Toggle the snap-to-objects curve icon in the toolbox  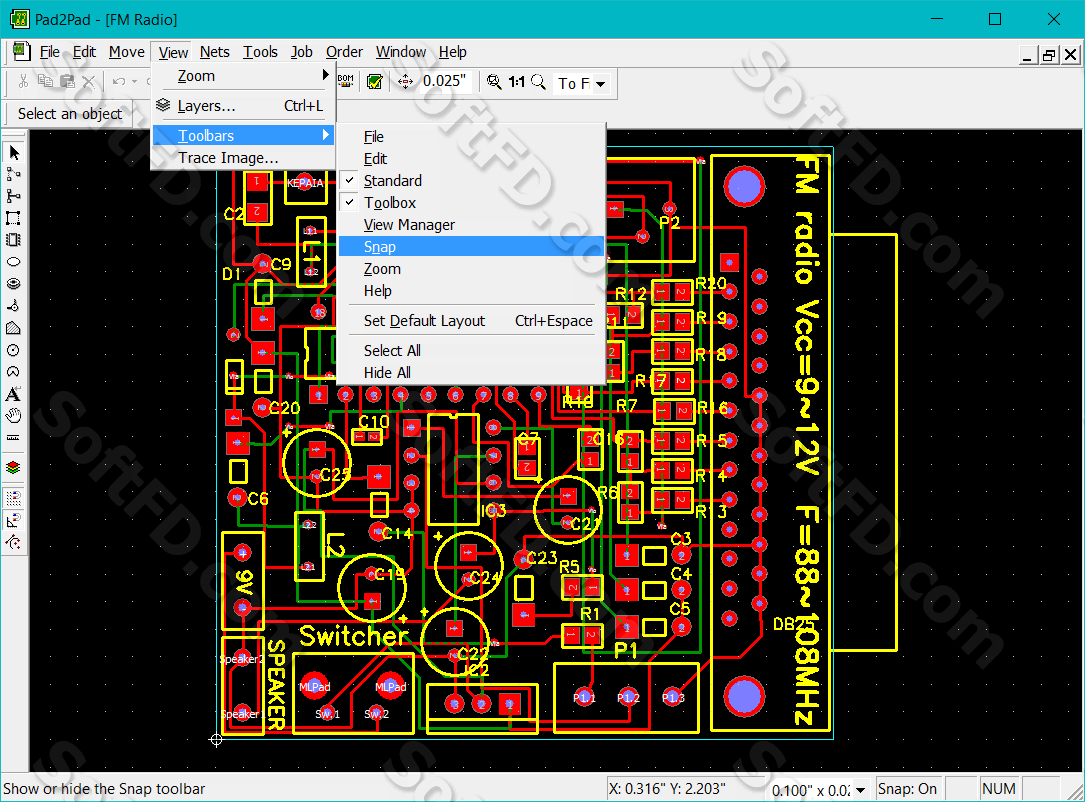coord(13,542)
